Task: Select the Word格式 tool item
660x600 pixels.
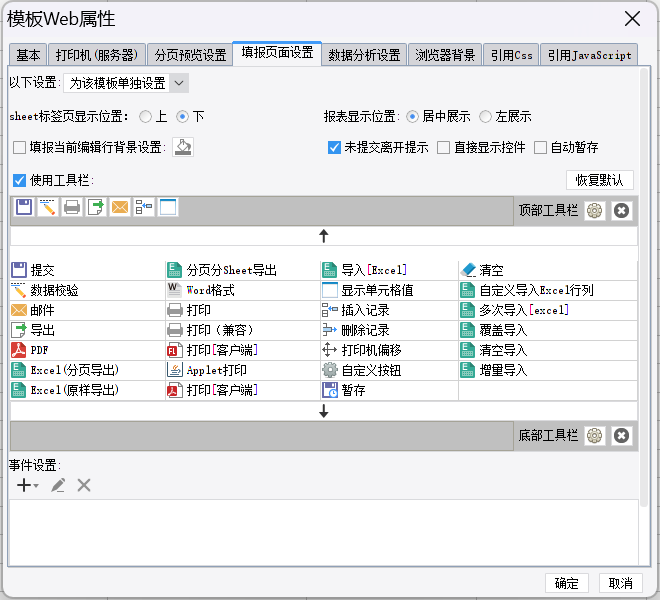Action: coord(243,290)
